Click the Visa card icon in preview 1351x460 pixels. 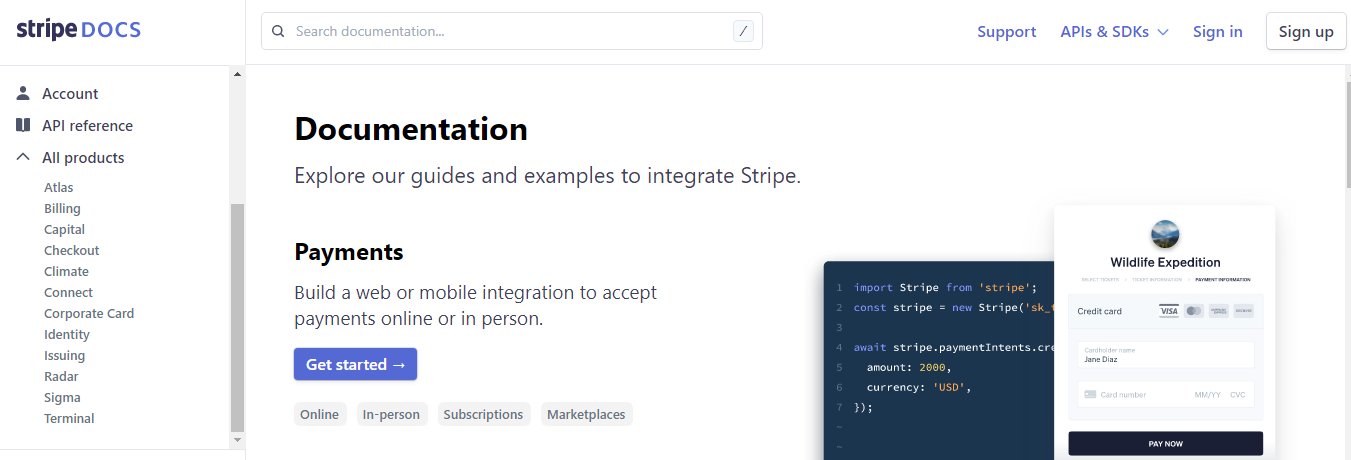click(1168, 311)
